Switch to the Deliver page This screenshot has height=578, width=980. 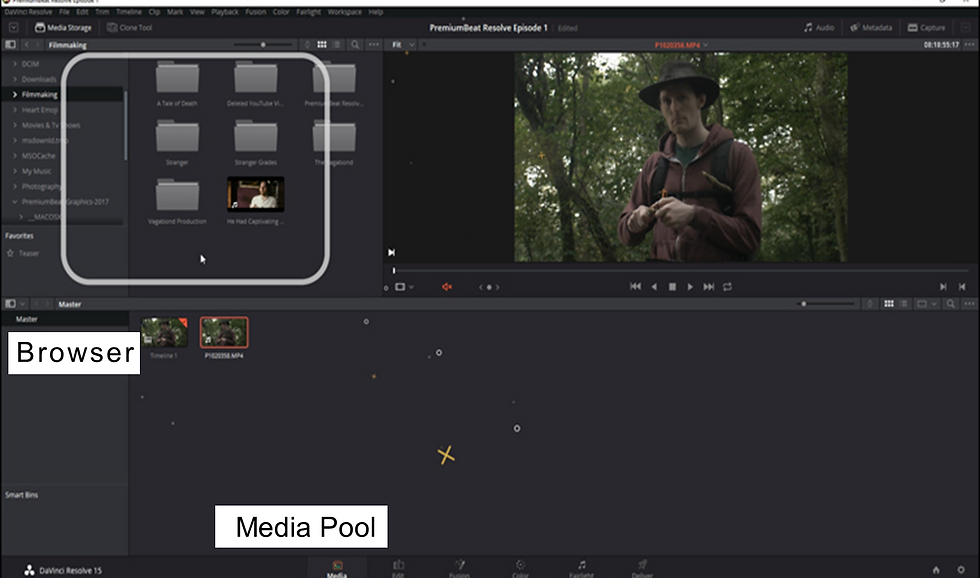click(x=642, y=568)
